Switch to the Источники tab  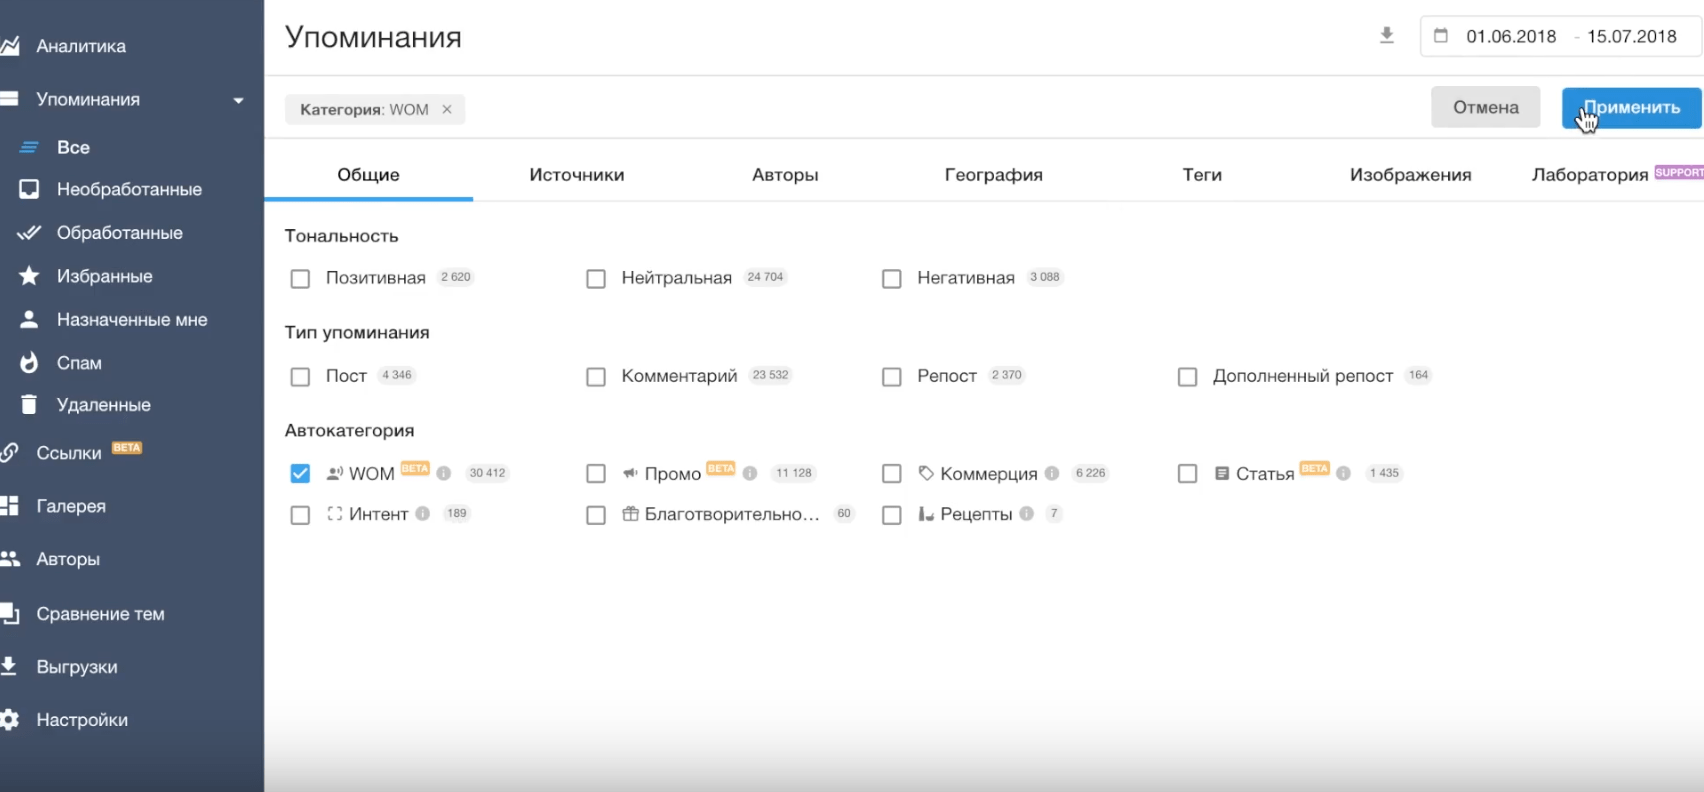pos(577,175)
